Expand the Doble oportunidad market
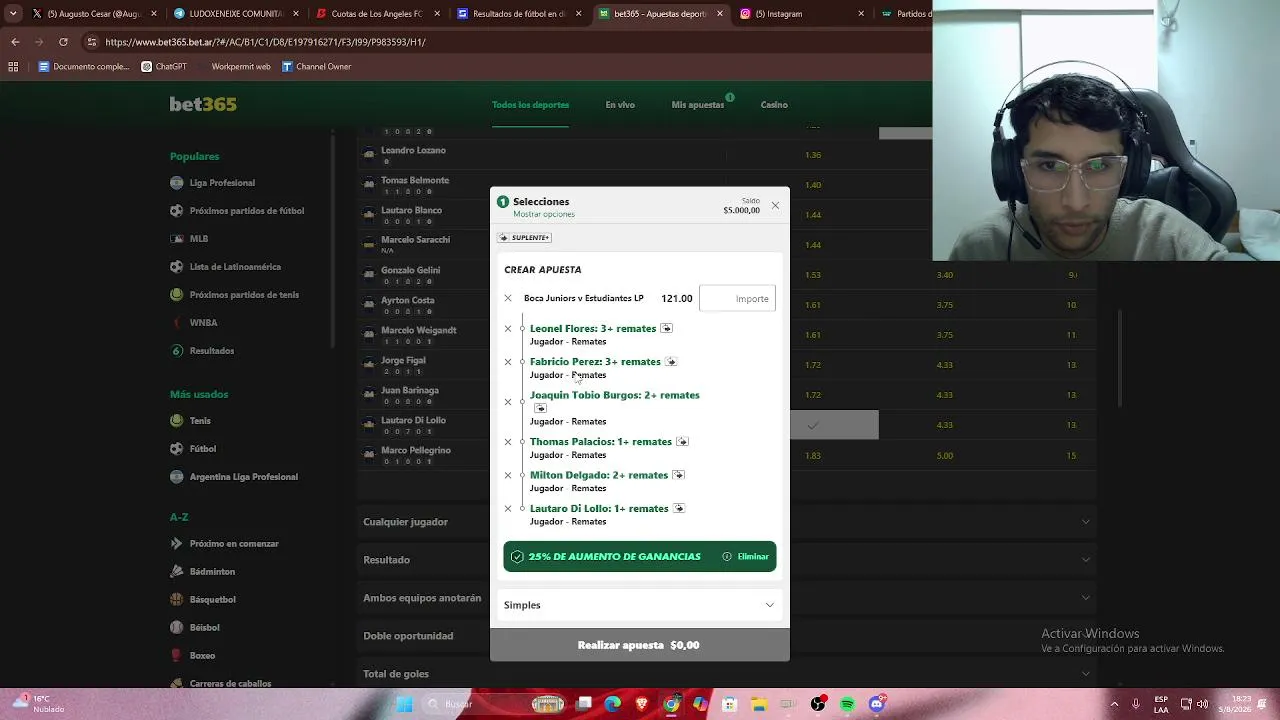The width and height of the screenshot is (1280, 720). tap(728, 636)
